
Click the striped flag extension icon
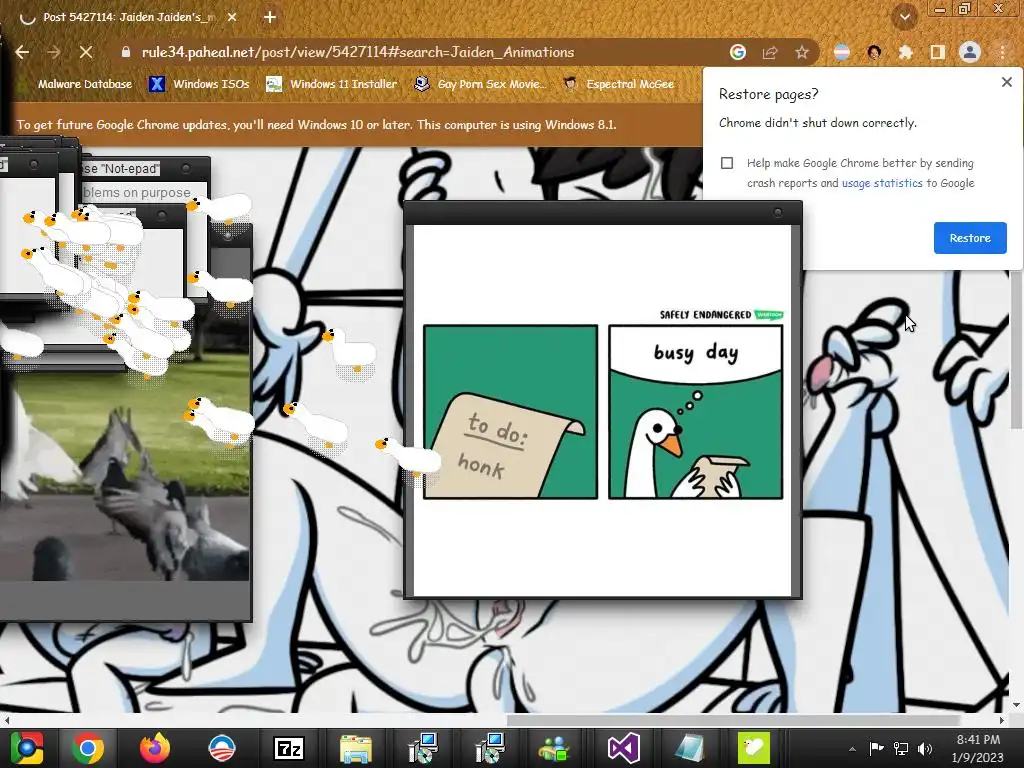point(842,52)
